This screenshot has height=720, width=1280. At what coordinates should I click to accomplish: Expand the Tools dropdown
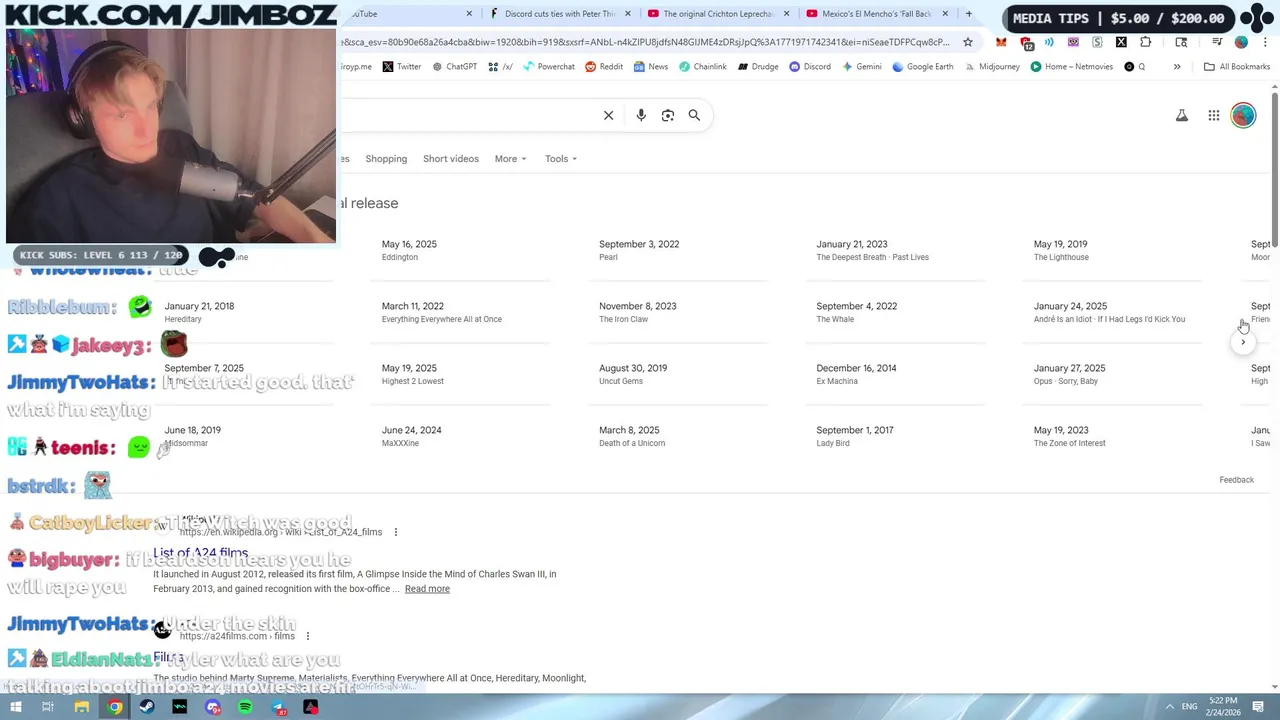[x=561, y=159]
